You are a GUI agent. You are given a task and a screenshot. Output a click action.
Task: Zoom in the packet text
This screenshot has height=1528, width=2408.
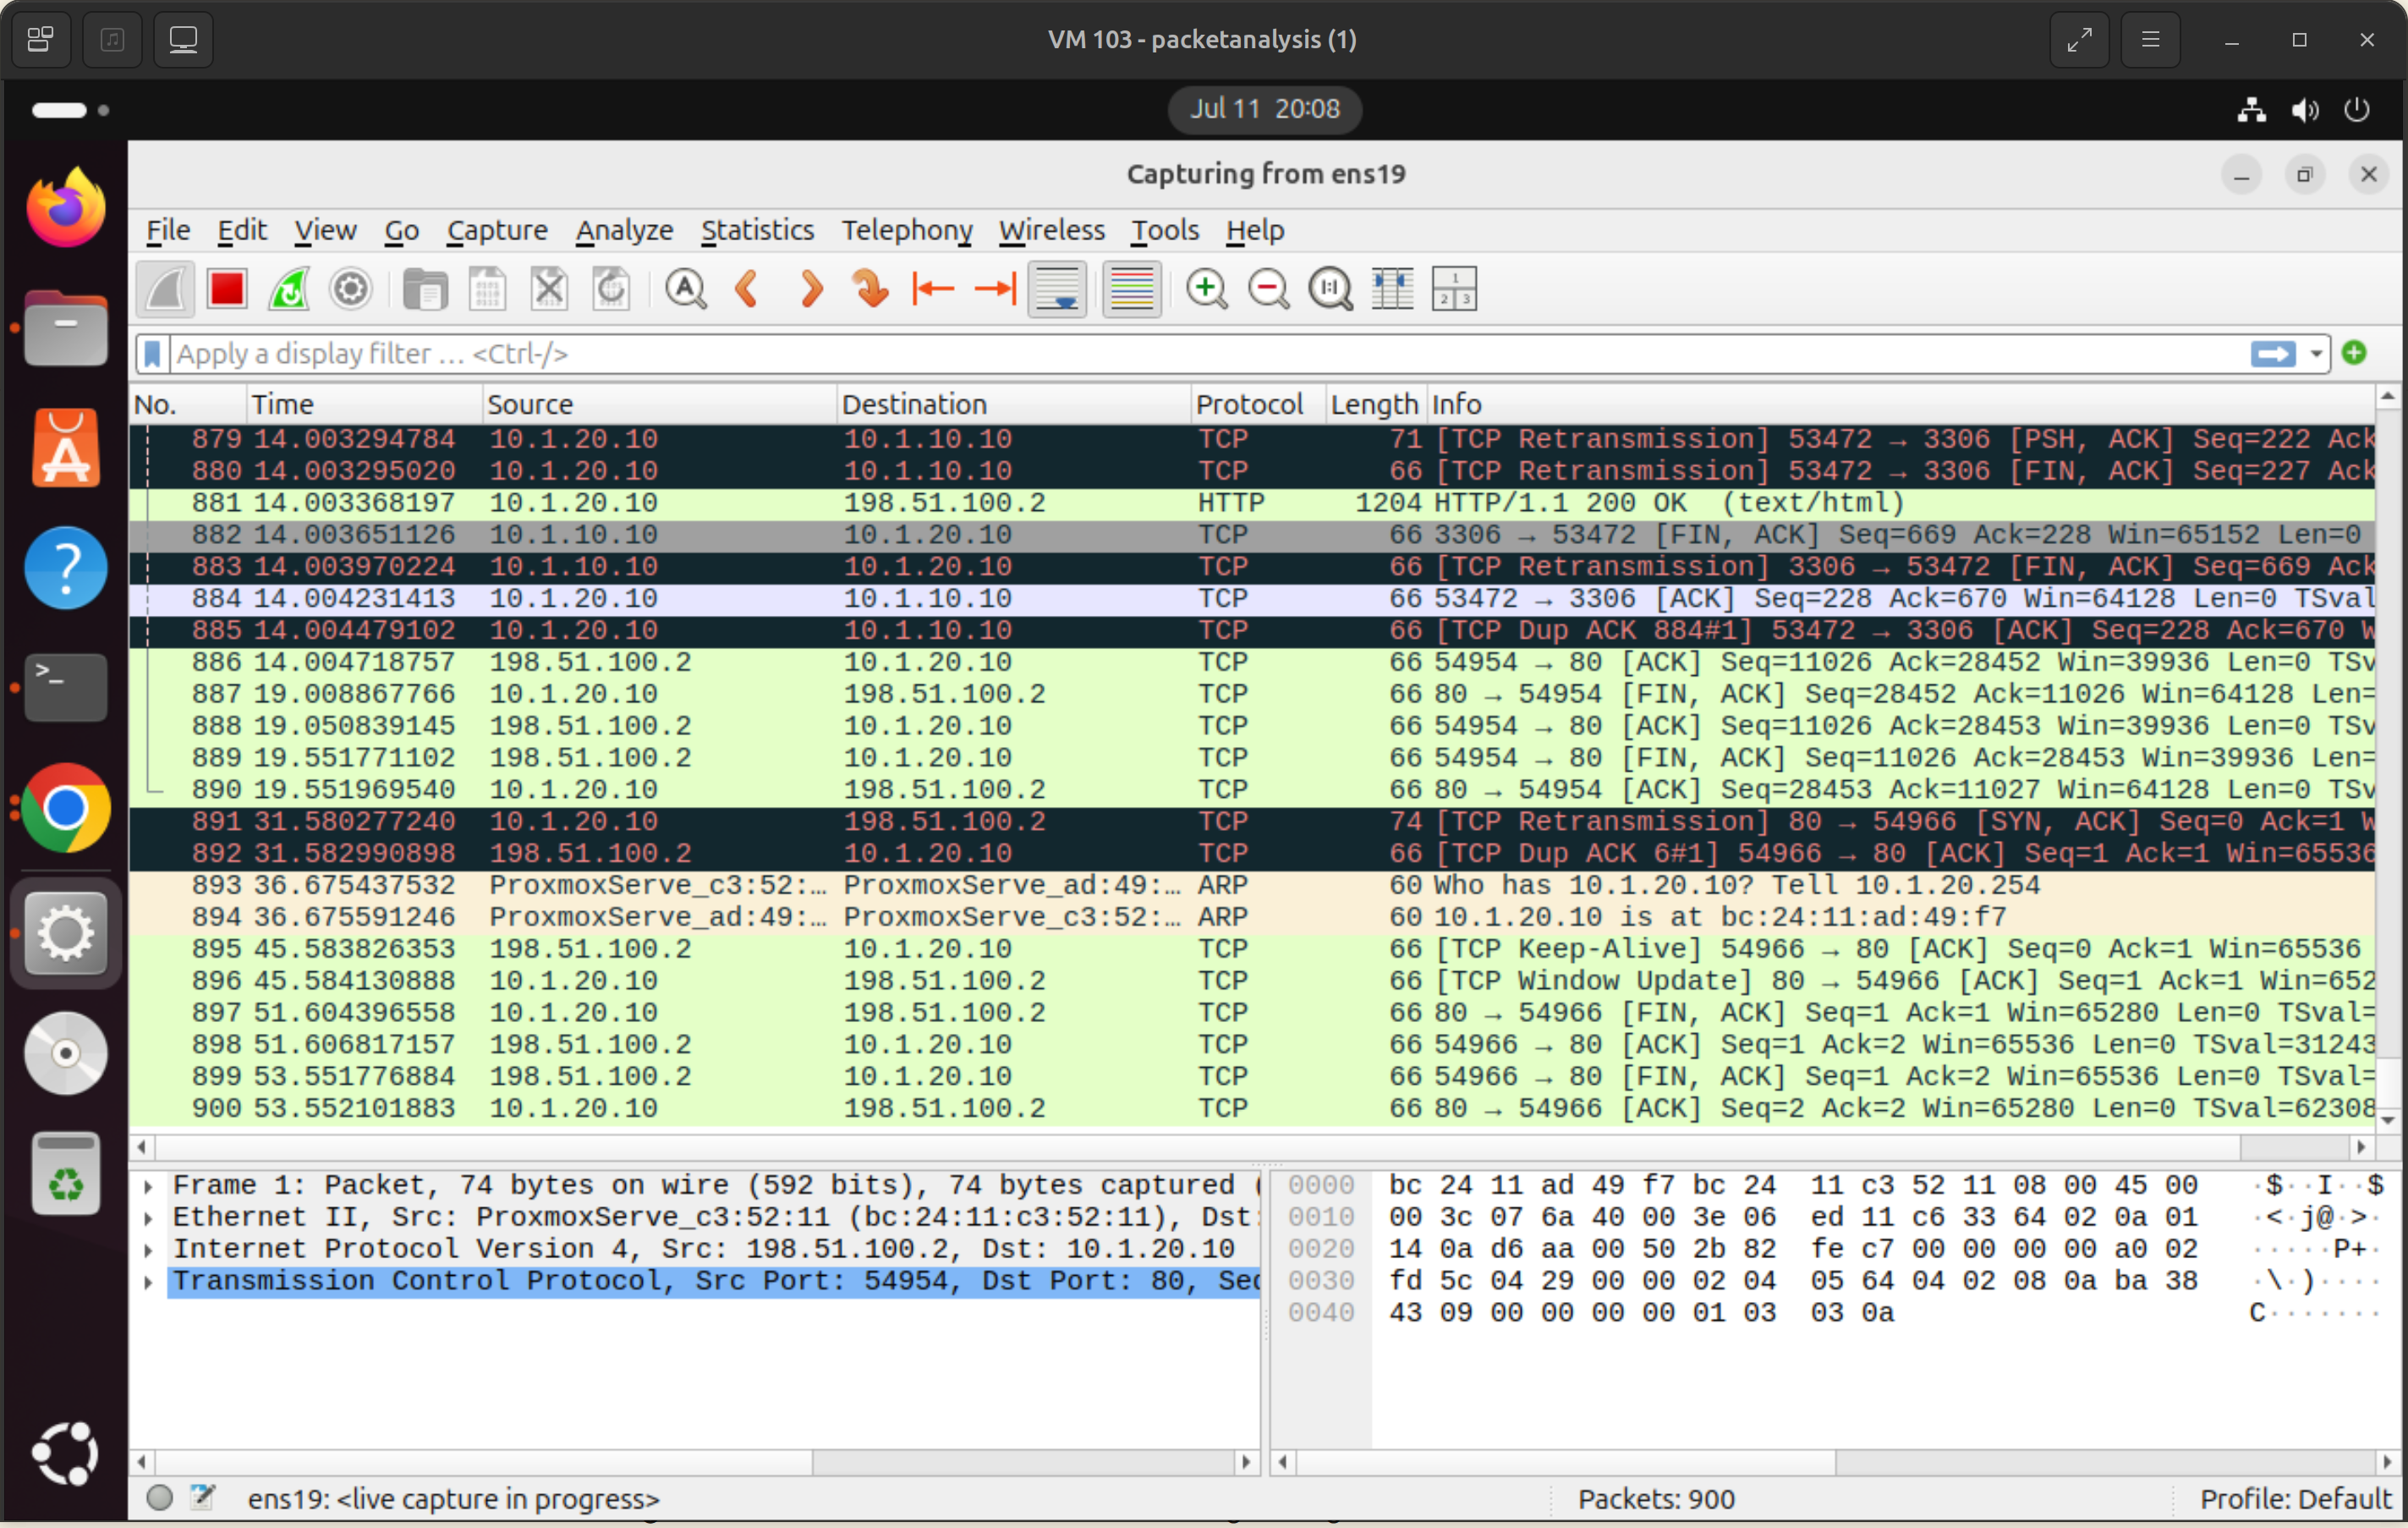(x=1207, y=290)
